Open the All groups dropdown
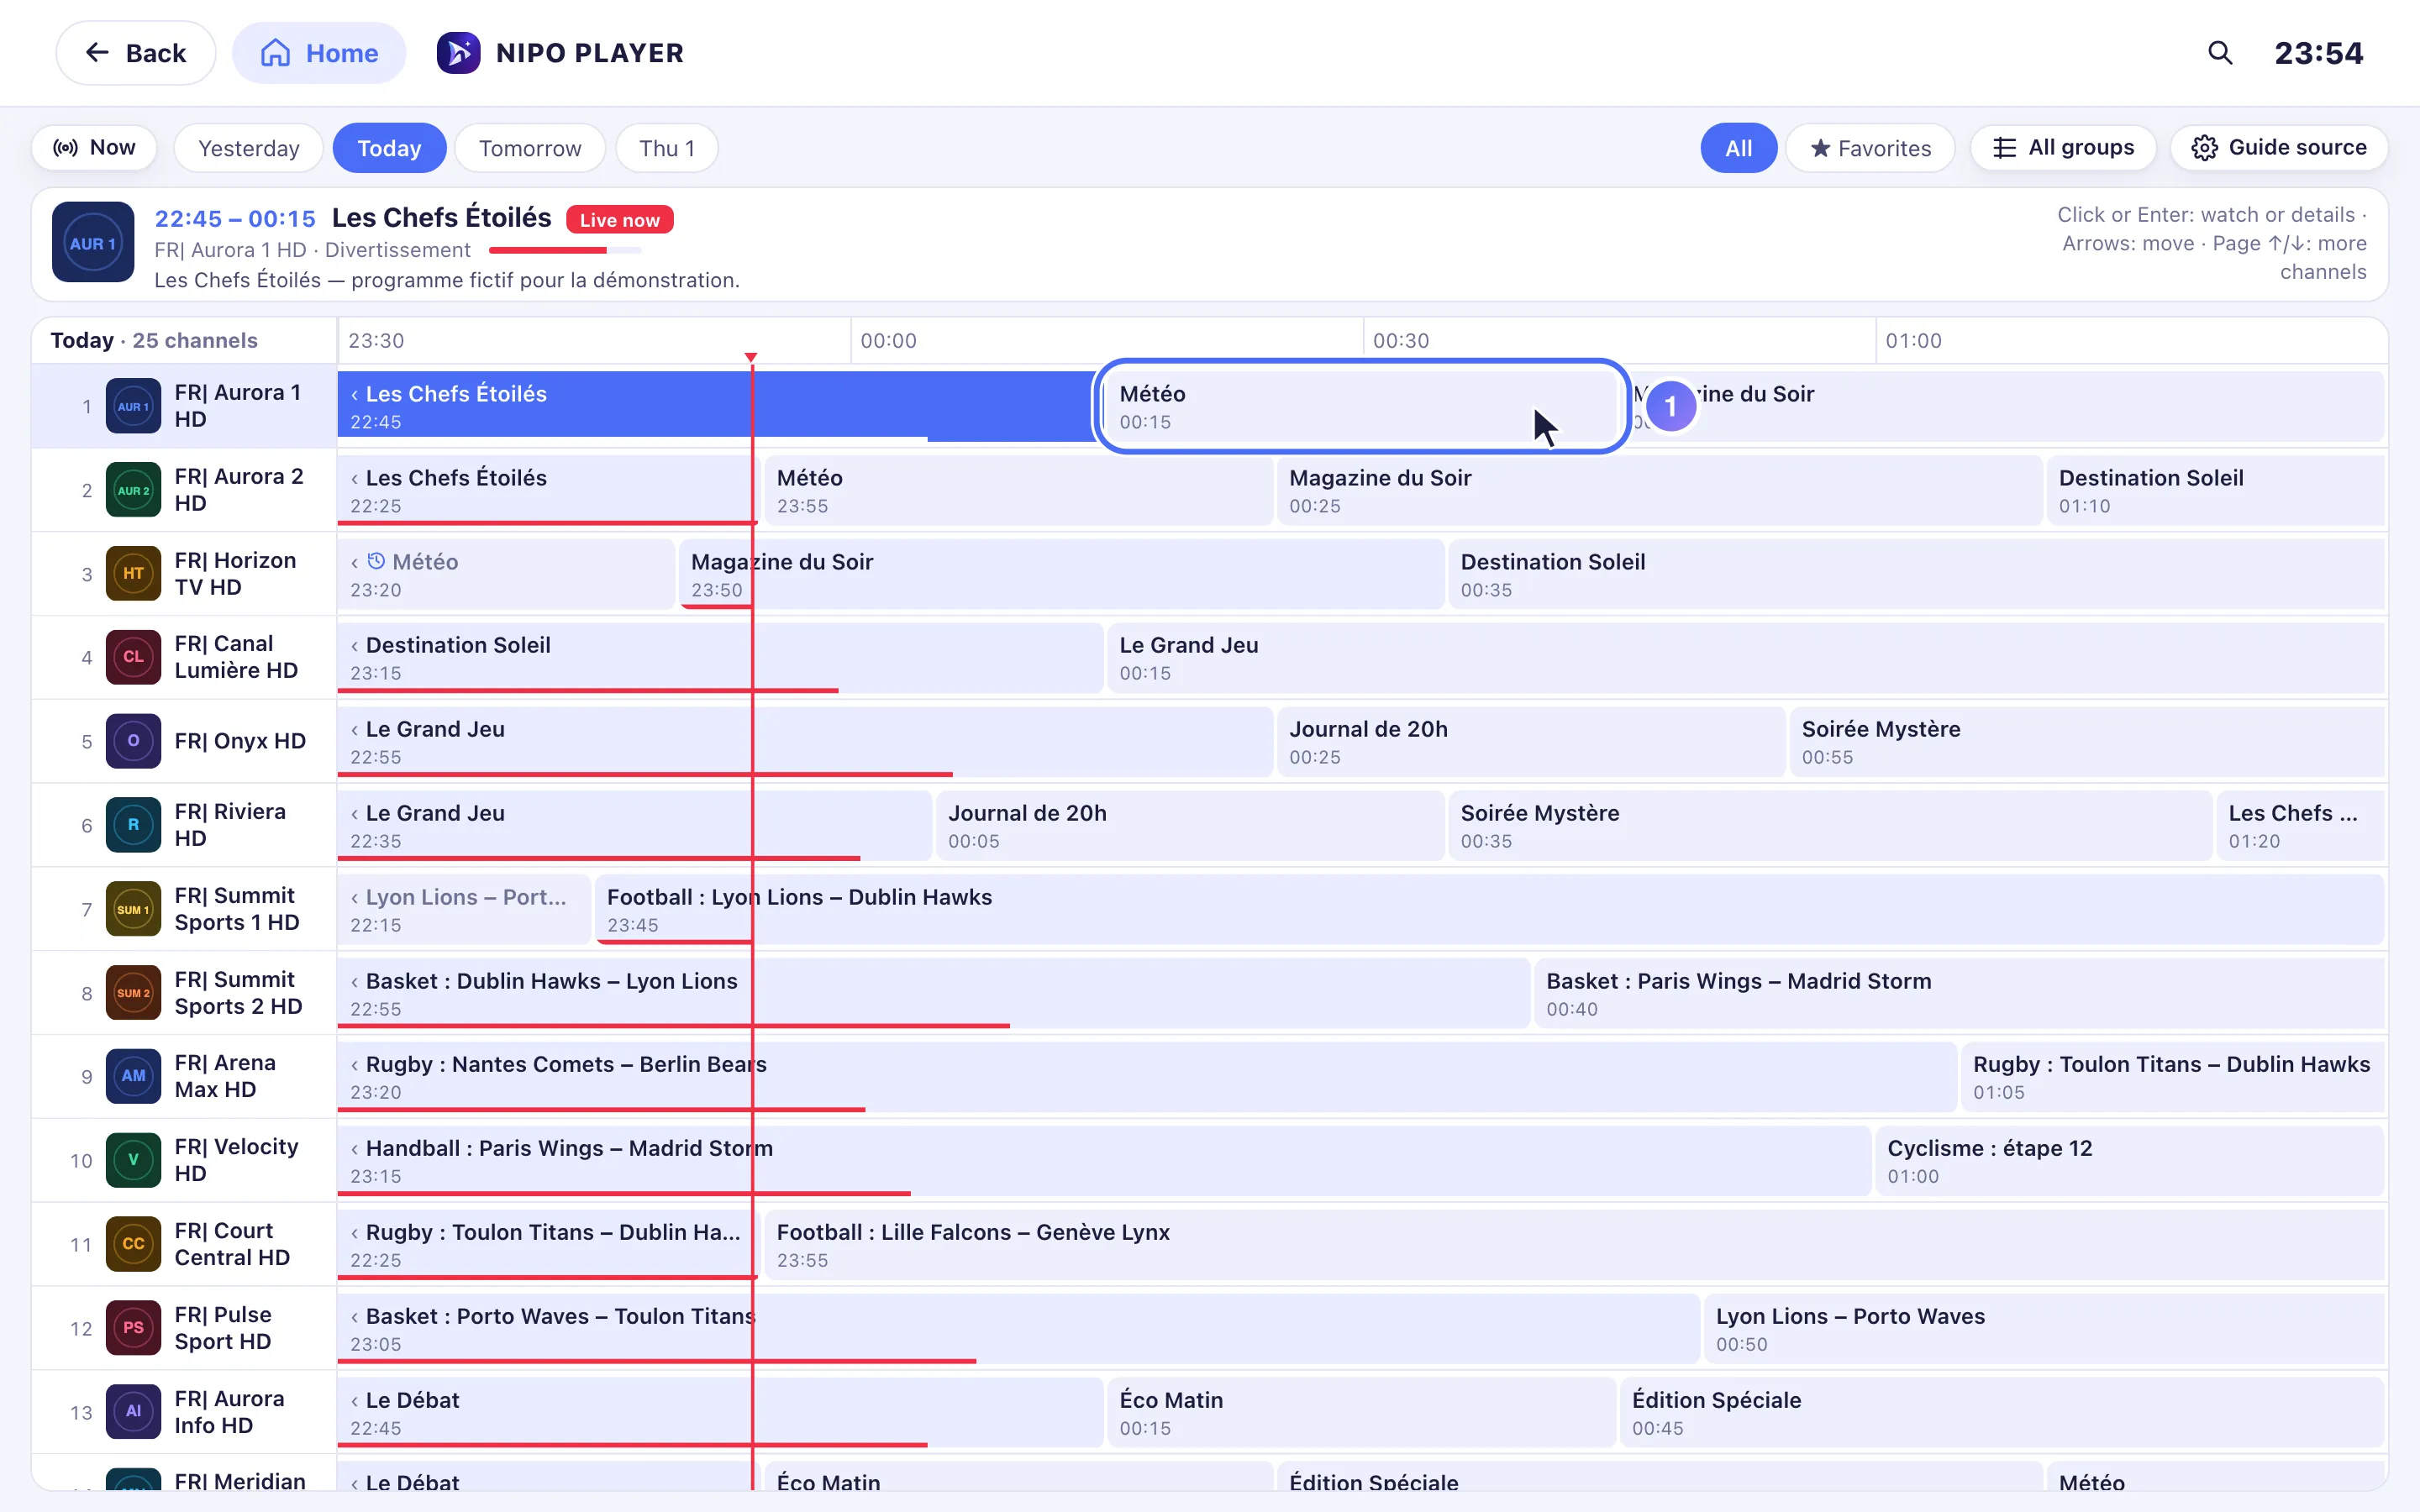Image resolution: width=2420 pixels, height=1512 pixels. click(x=2064, y=148)
